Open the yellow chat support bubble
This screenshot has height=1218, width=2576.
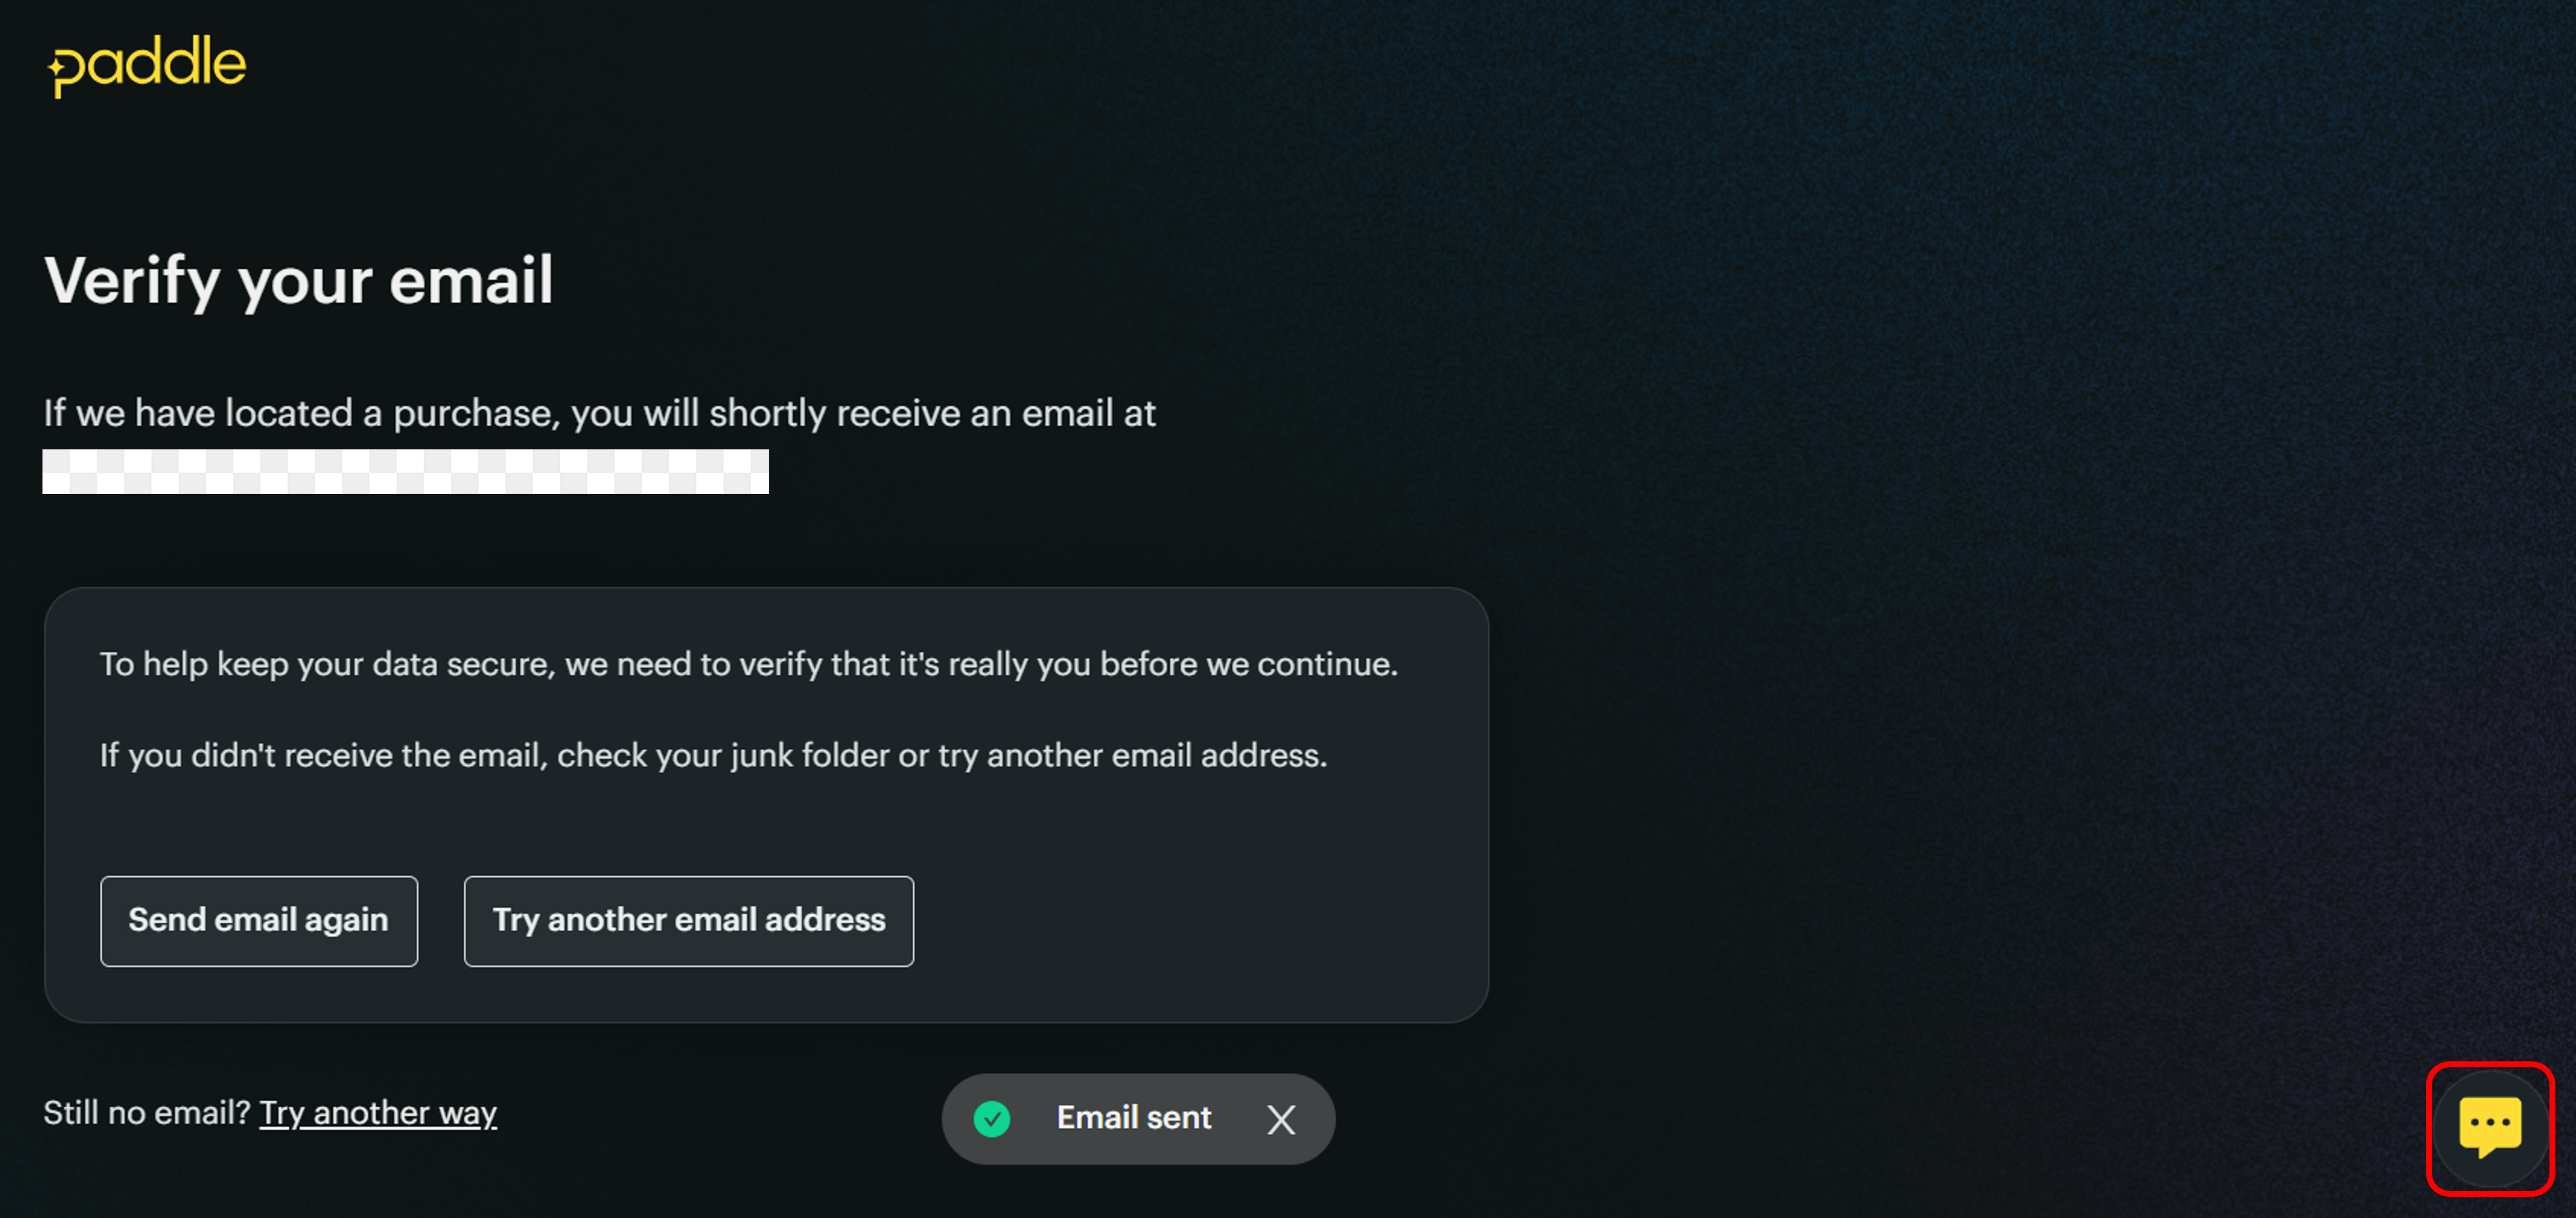pos(2490,1127)
